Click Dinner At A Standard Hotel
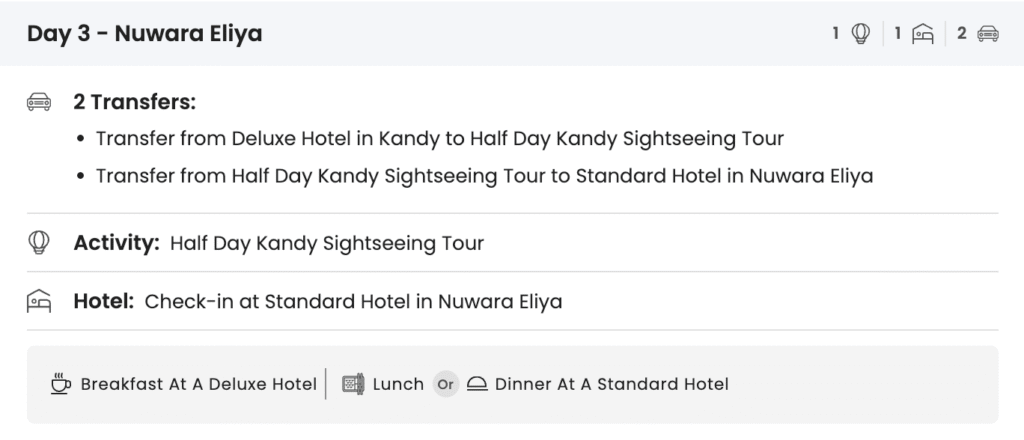Viewport: 1024px width, 440px height. tap(611, 384)
